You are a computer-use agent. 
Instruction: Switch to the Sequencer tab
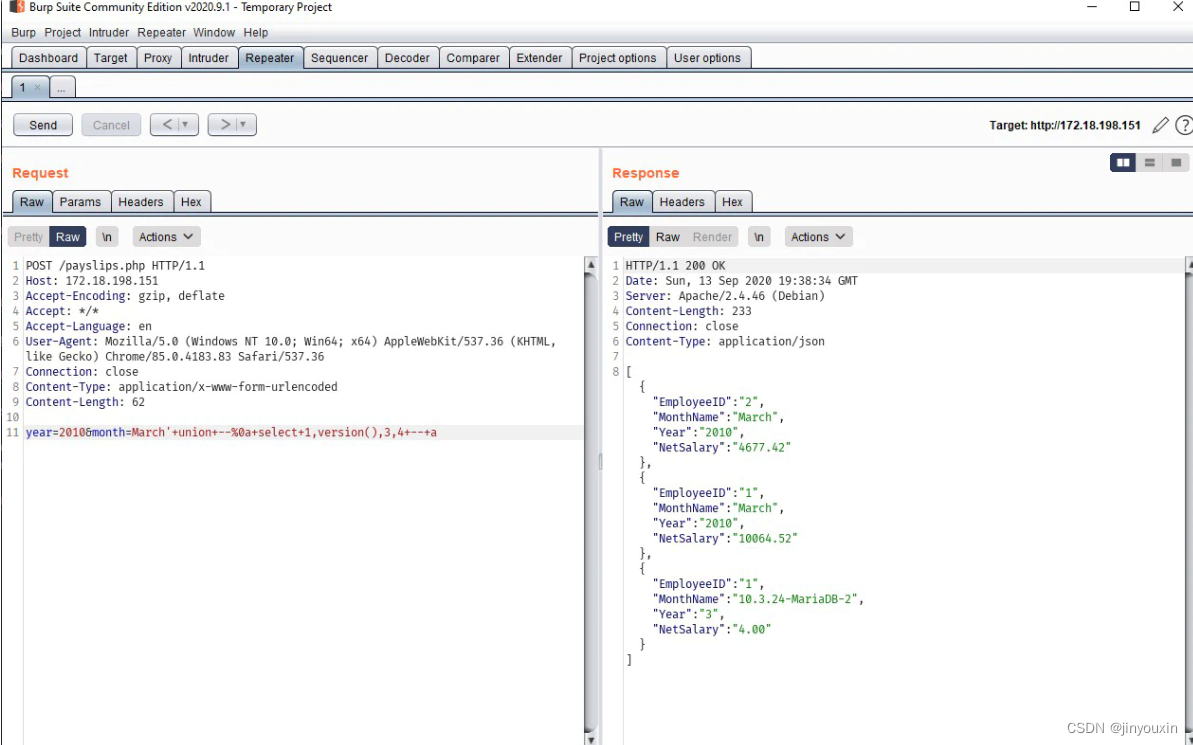click(339, 58)
